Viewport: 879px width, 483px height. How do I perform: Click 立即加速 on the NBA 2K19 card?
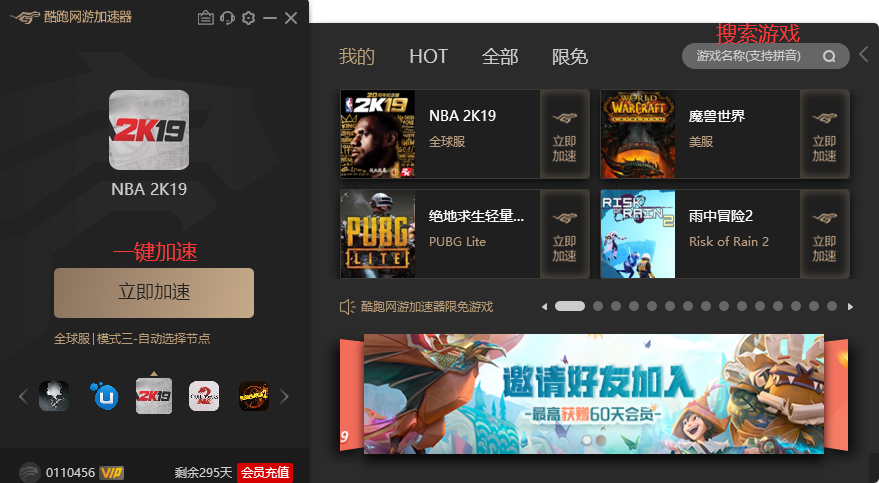pos(565,134)
